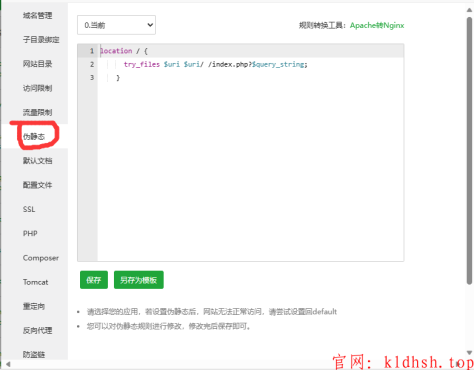Image resolution: width=474 pixels, height=370 pixels.
Task: Click the 'location / {' code line
Action: coord(124,51)
